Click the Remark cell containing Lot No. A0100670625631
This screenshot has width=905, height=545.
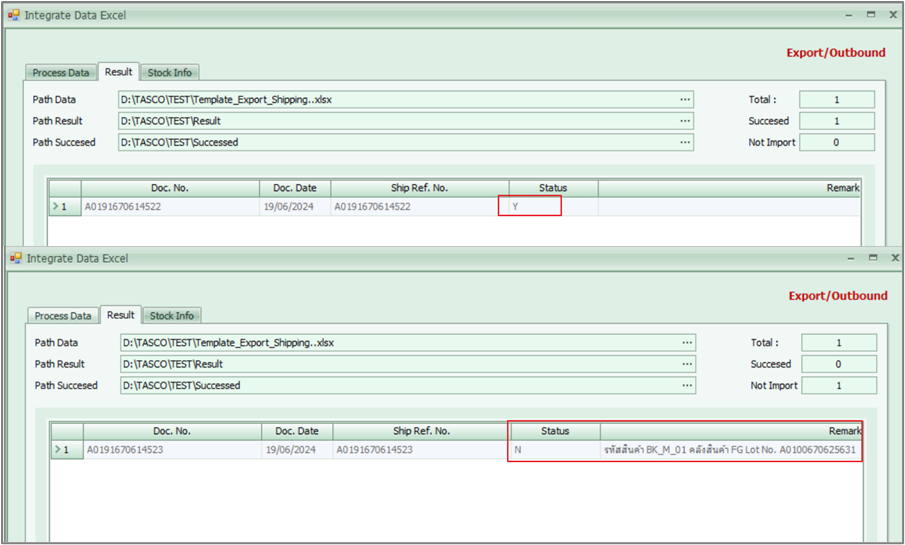pos(730,450)
